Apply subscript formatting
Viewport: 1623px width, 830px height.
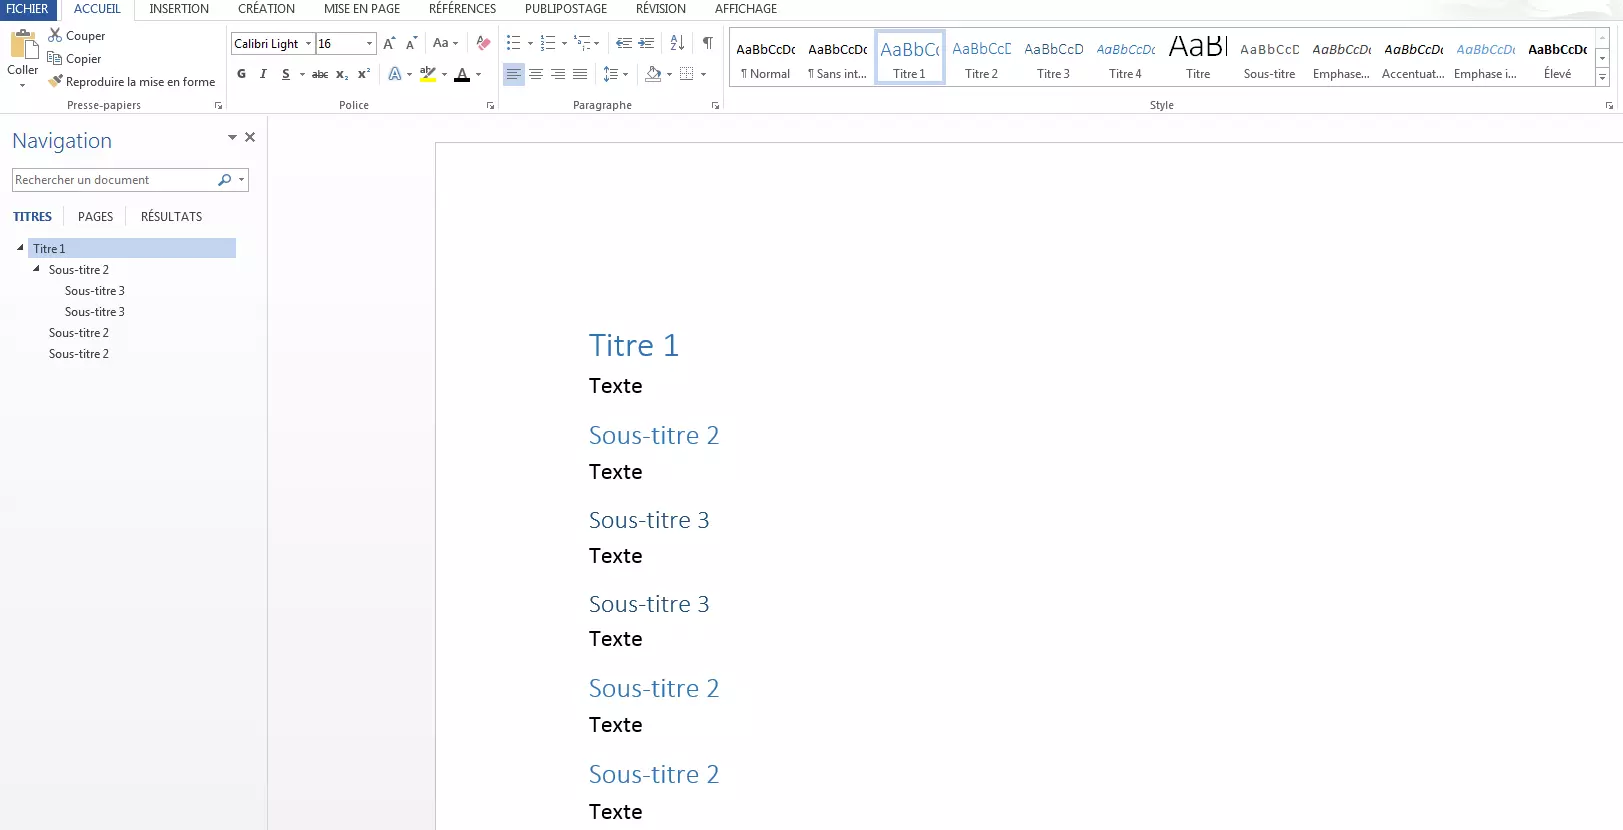coord(342,74)
